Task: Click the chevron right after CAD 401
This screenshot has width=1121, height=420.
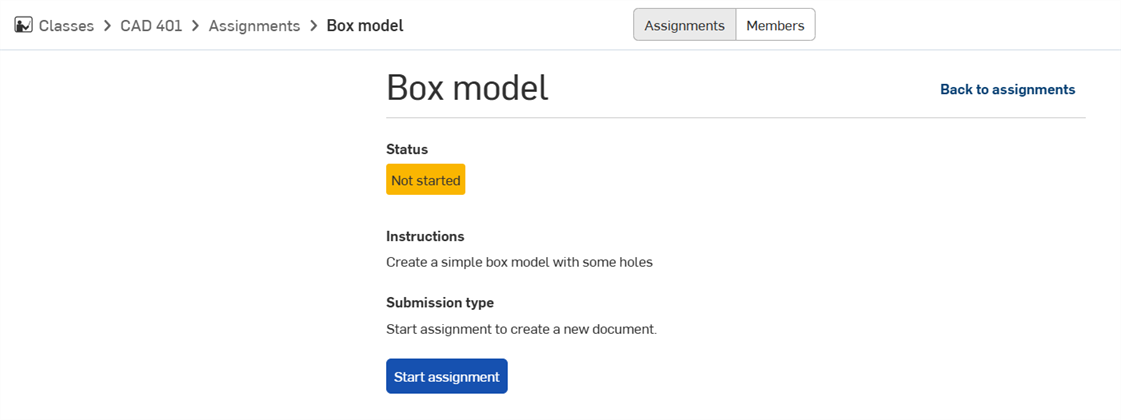Action: pos(195,26)
